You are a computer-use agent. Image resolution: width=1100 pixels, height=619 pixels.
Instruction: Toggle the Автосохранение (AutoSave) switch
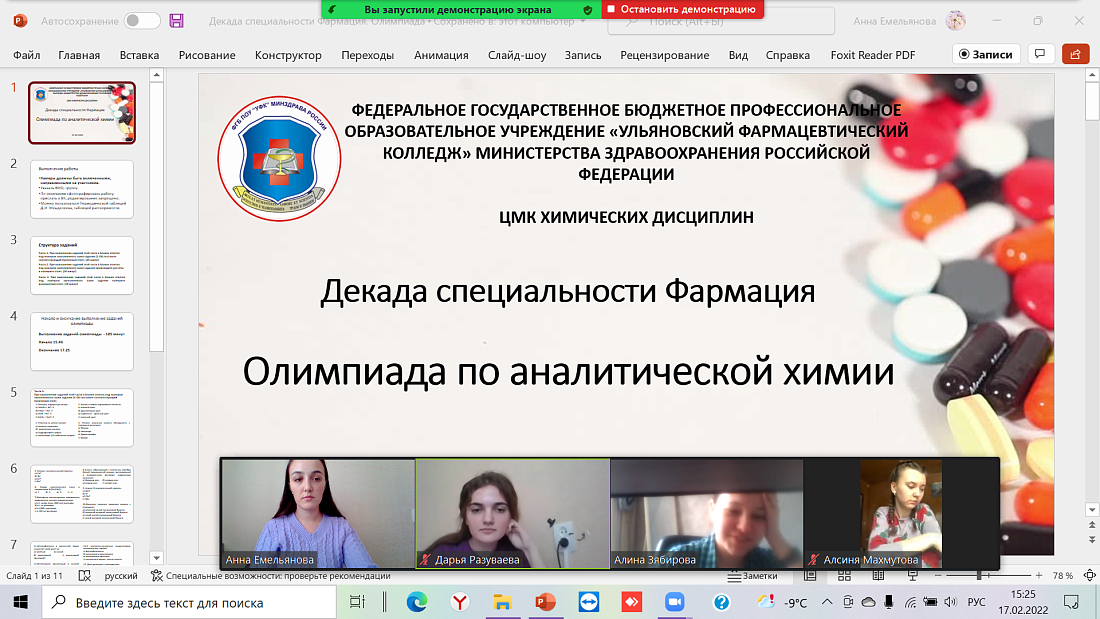point(140,19)
